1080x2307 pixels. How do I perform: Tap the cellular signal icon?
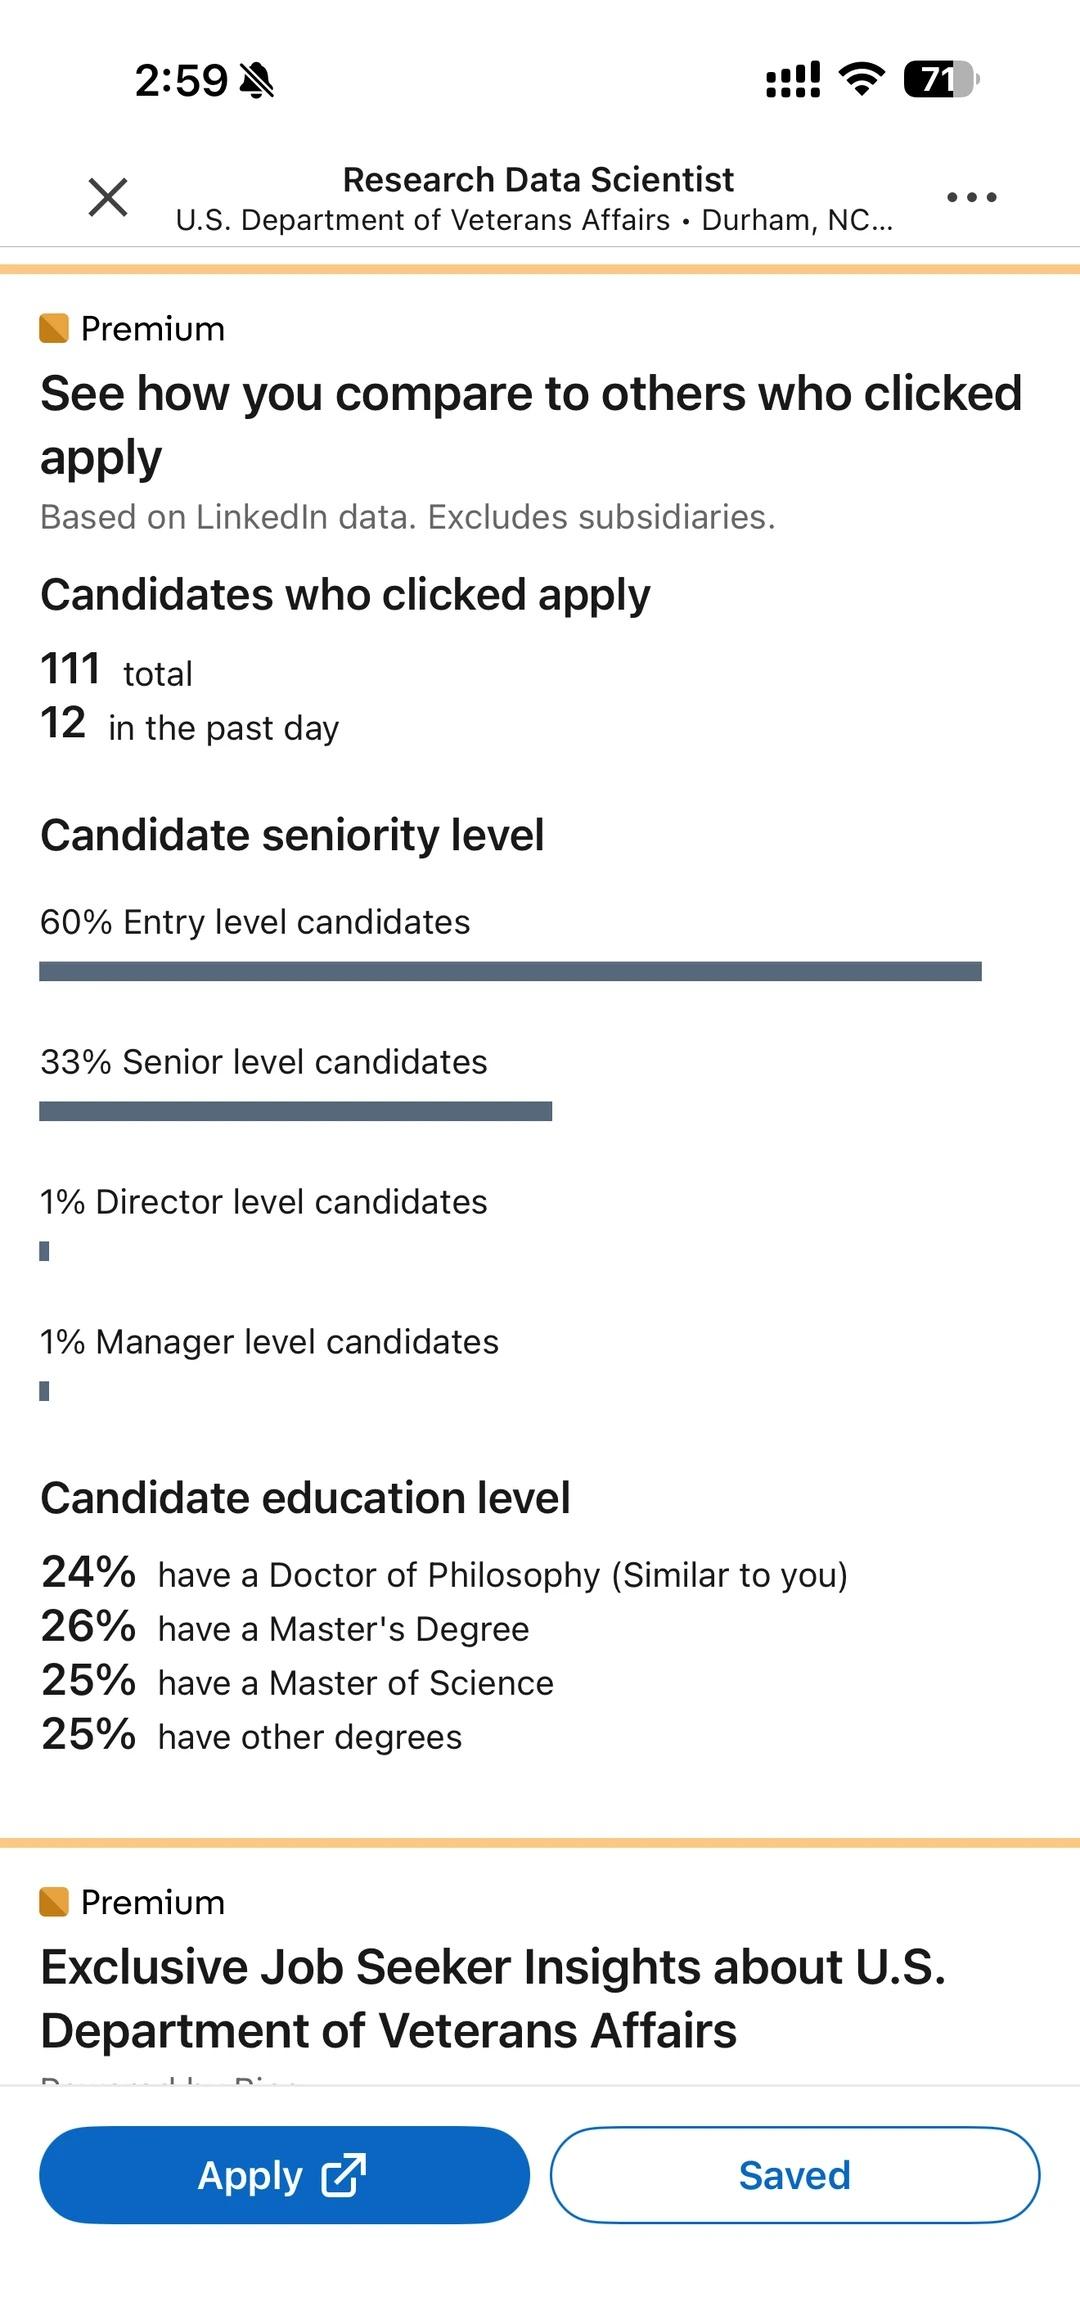[x=793, y=79]
